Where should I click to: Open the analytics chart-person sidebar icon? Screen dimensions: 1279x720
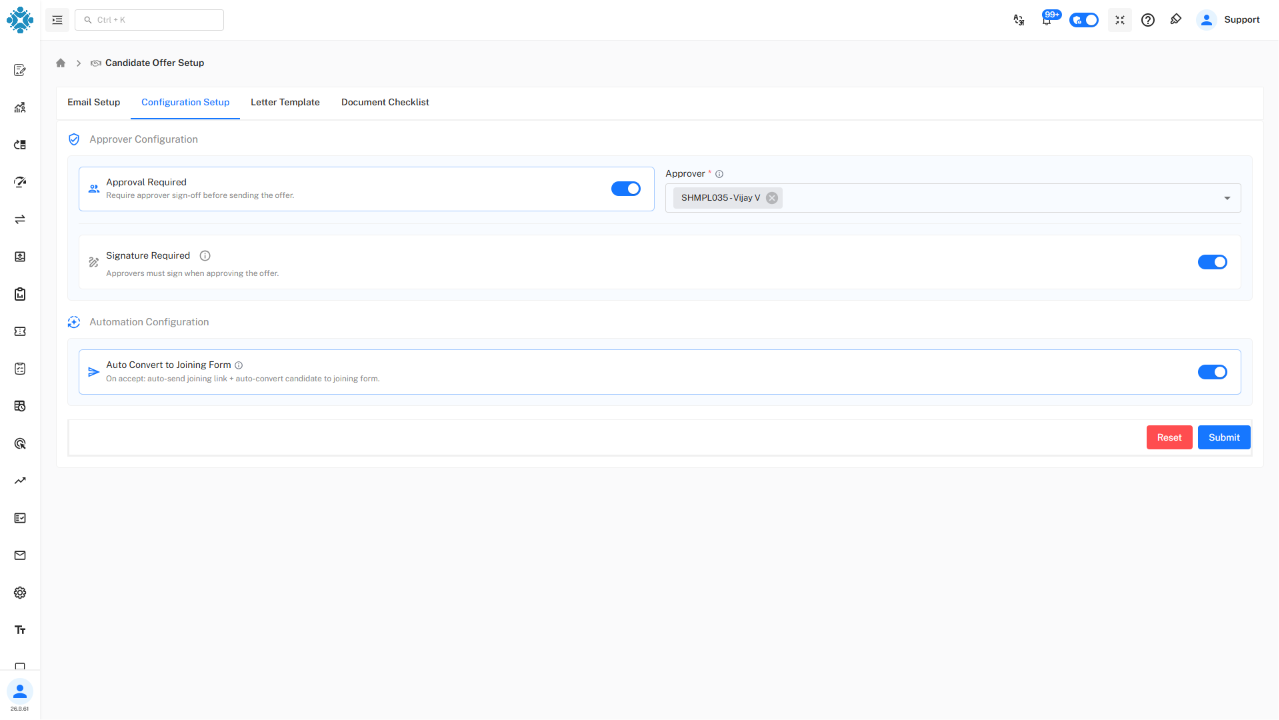coord(20,107)
